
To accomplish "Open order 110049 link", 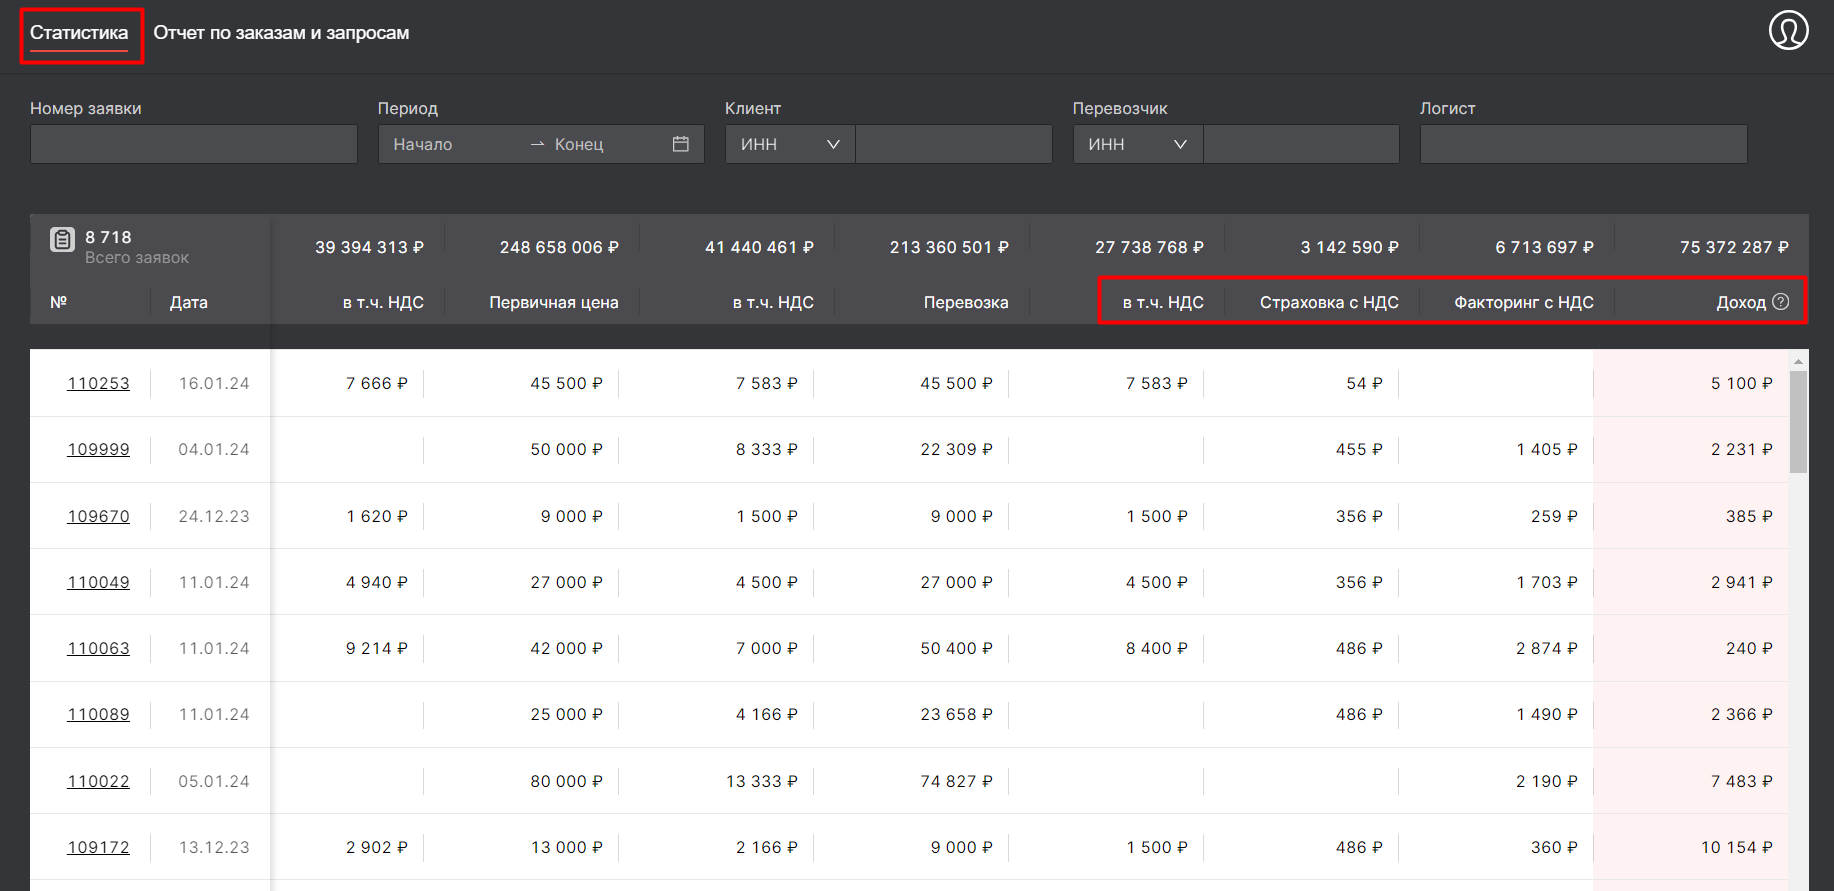I will pos(98,582).
